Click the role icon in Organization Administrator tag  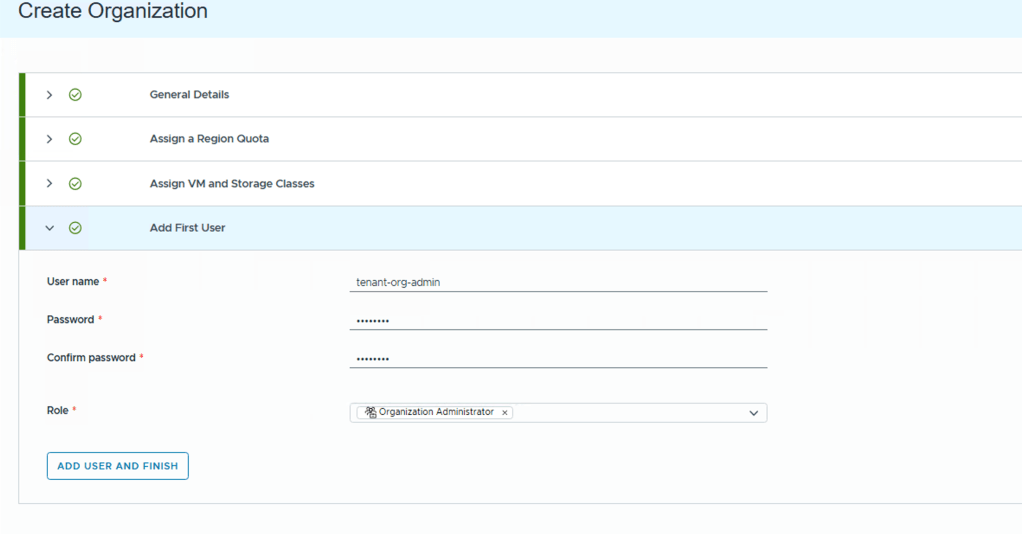[x=370, y=412]
